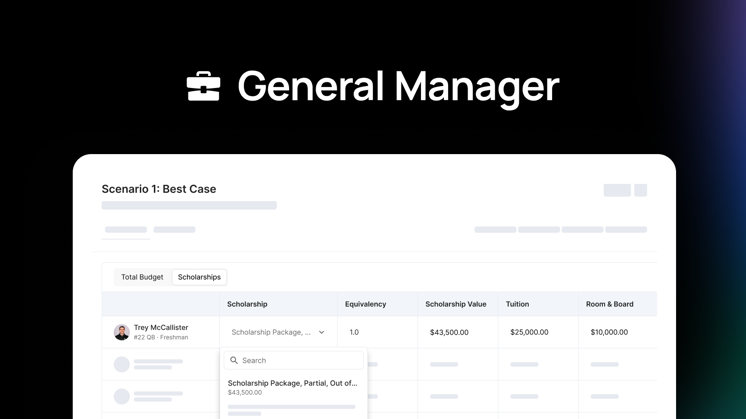Click the Scholarship Value column header
Image resolution: width=746 pixels, height=419 pixels.
(x=456, y=304)
